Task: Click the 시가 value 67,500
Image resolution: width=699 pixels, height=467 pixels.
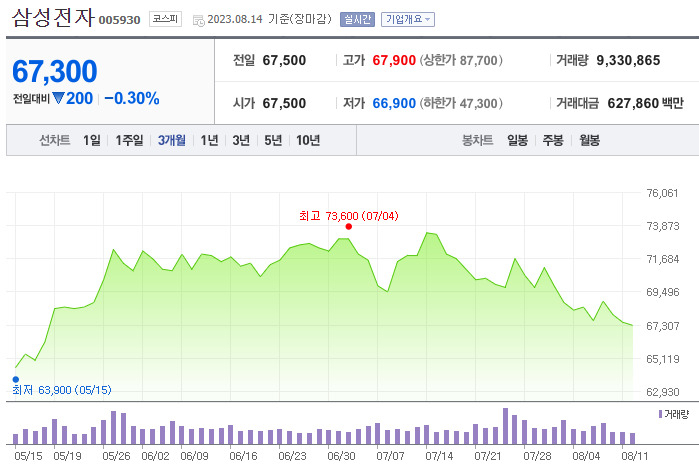Action: 284,103
